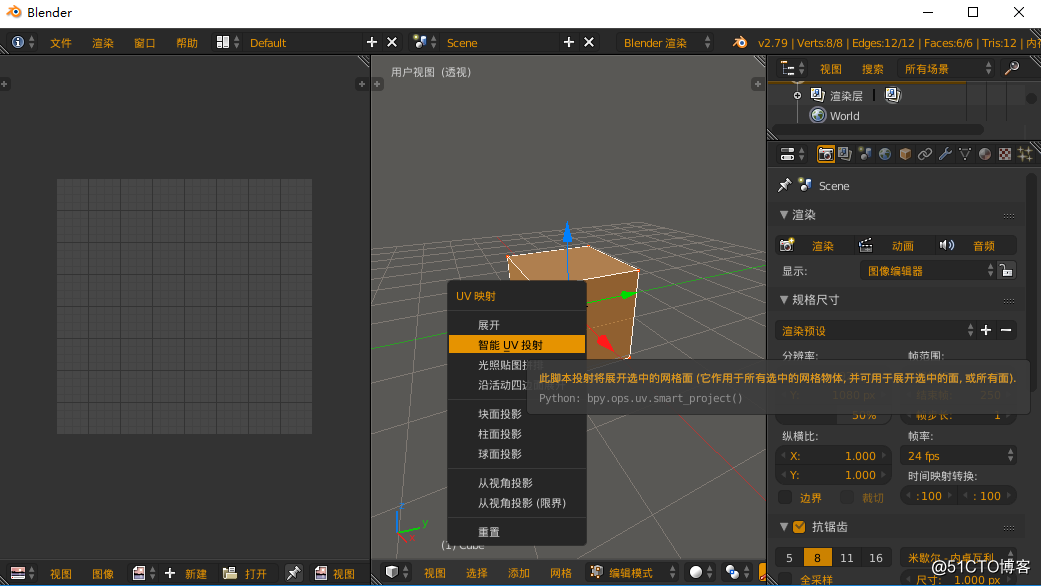Open the 编辑模式 mode dropdown
The image size is (1041, 586).
click(x=633, y=573)
